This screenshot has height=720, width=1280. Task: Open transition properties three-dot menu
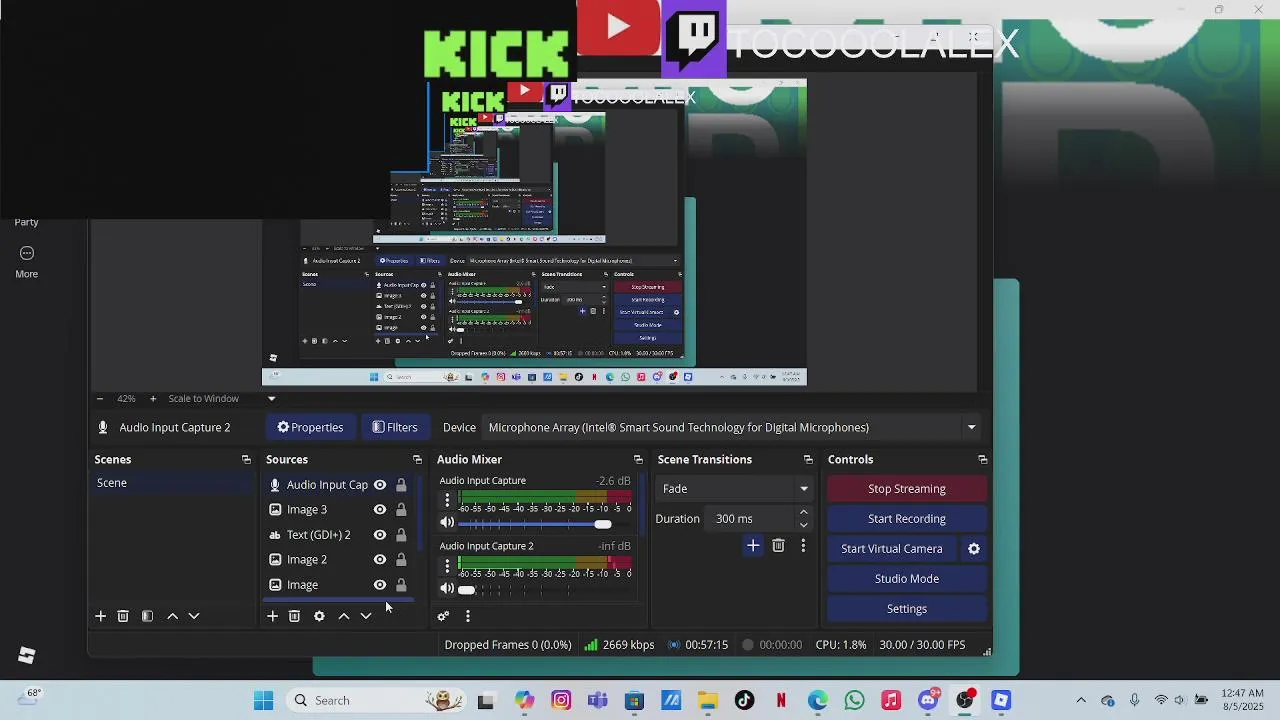click(x=802, y=545)
